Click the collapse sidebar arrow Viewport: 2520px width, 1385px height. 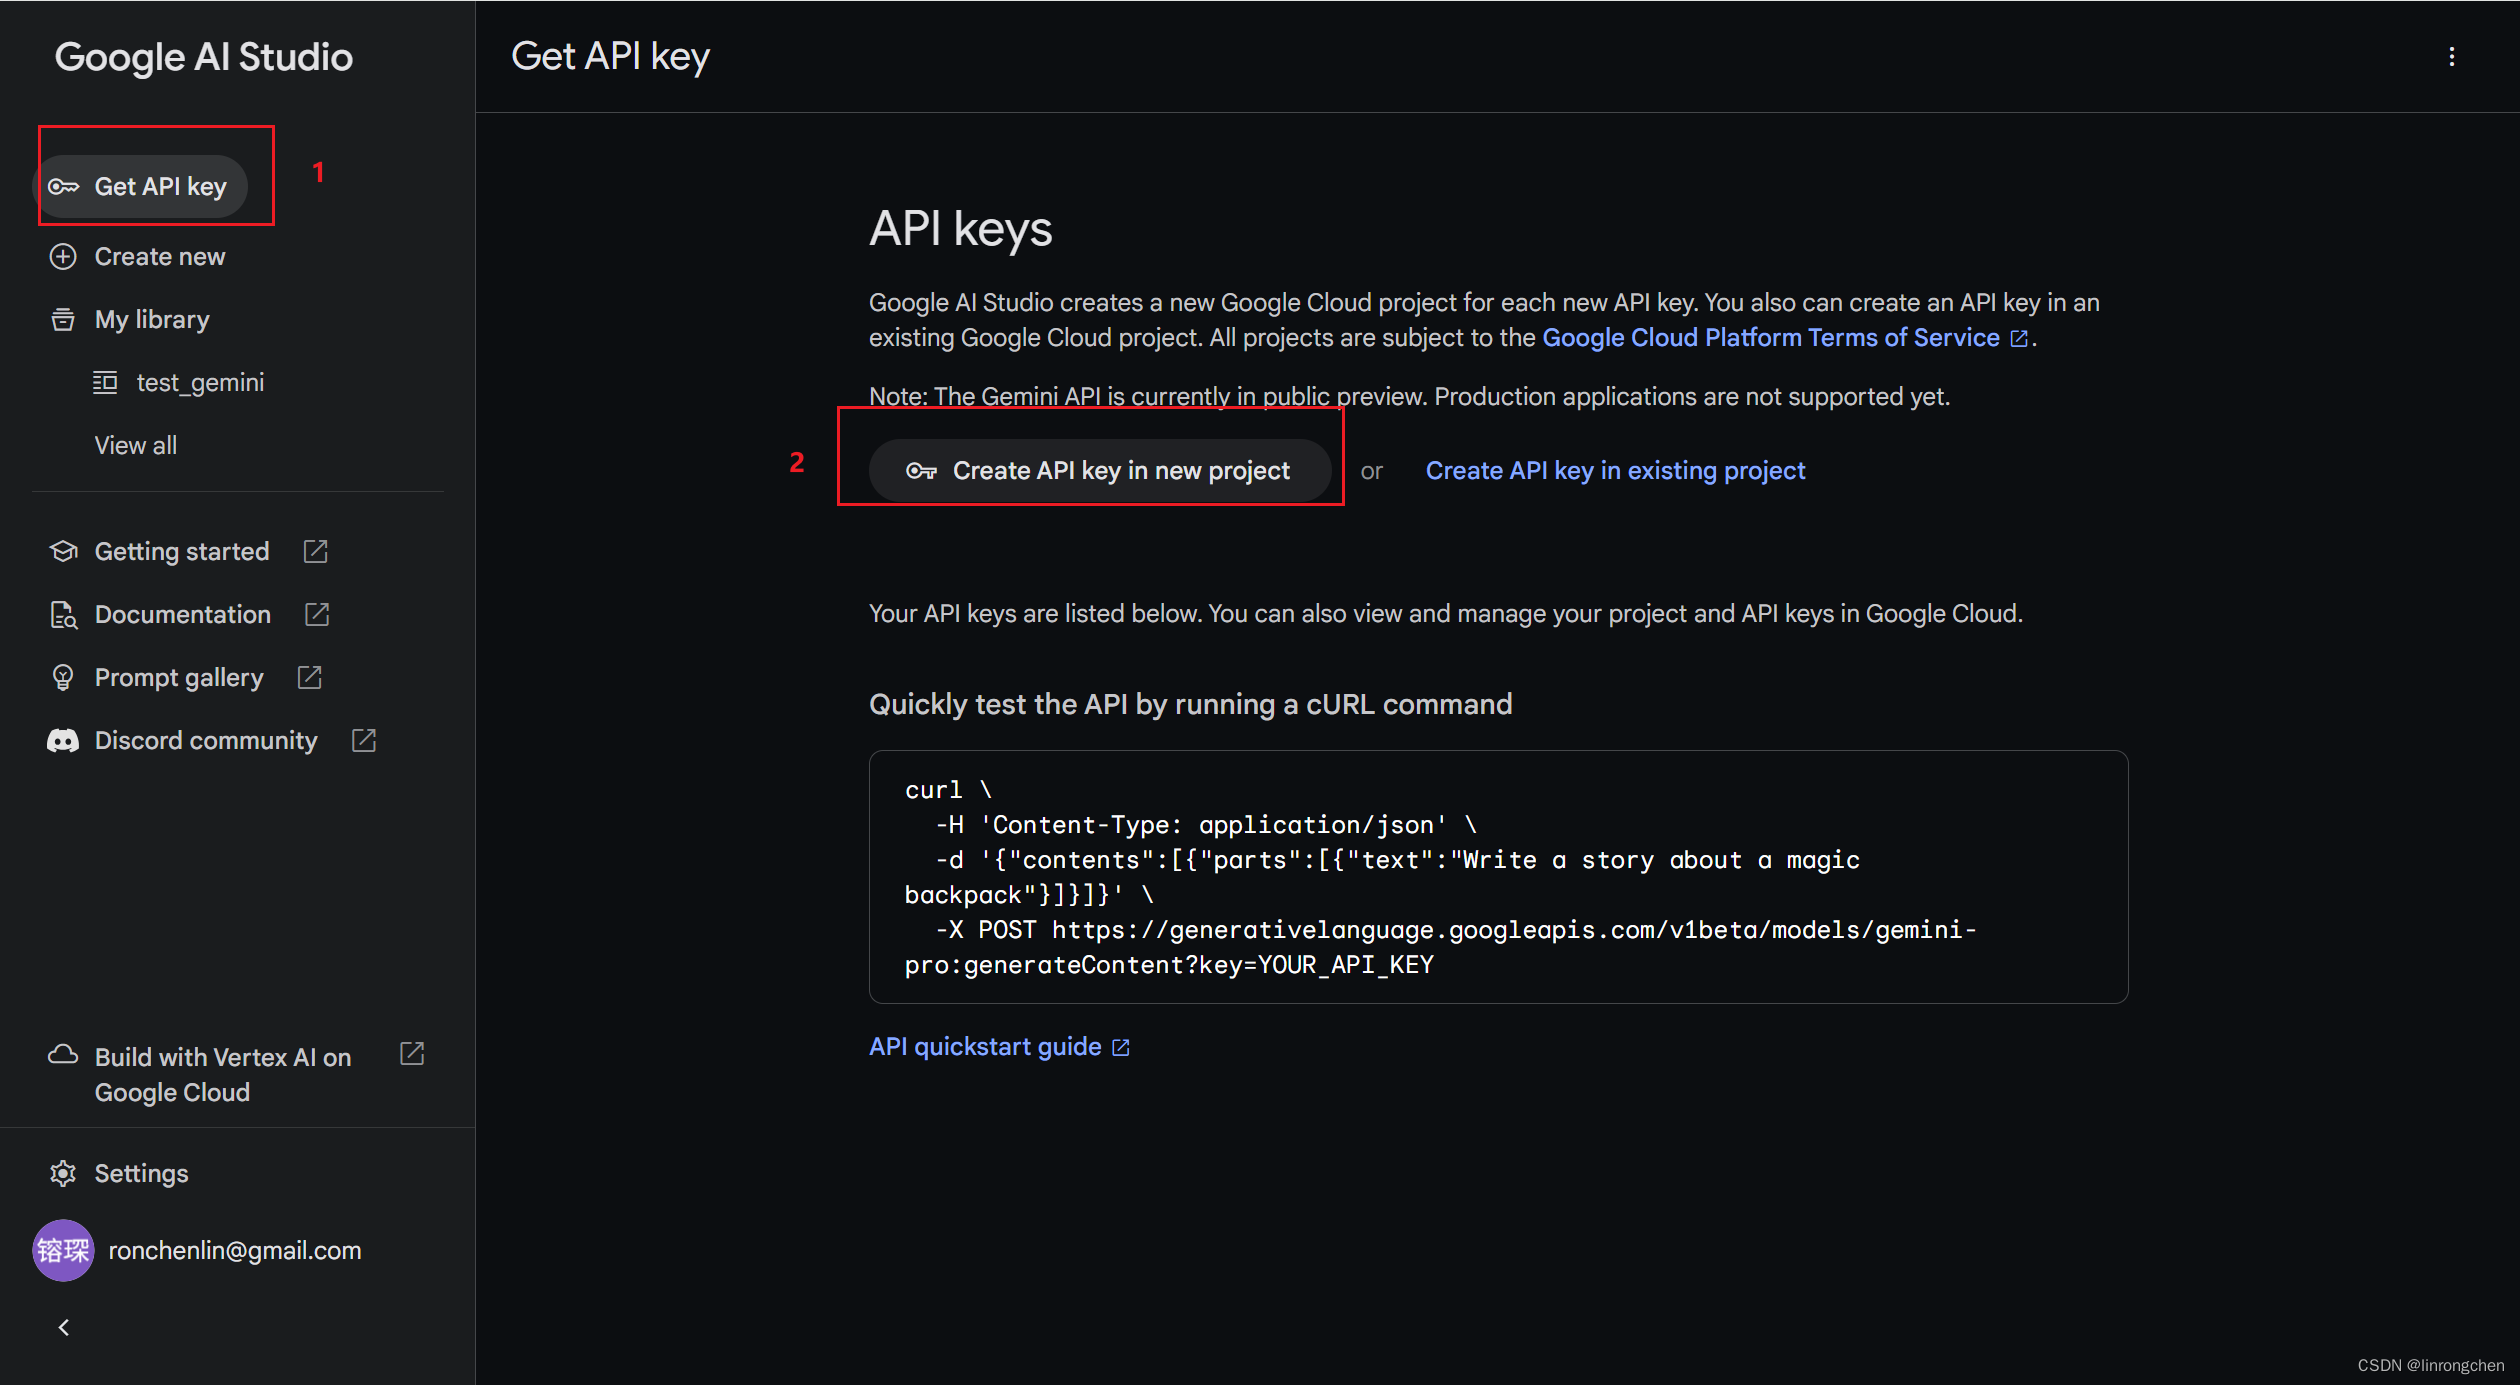[63, 1329]
